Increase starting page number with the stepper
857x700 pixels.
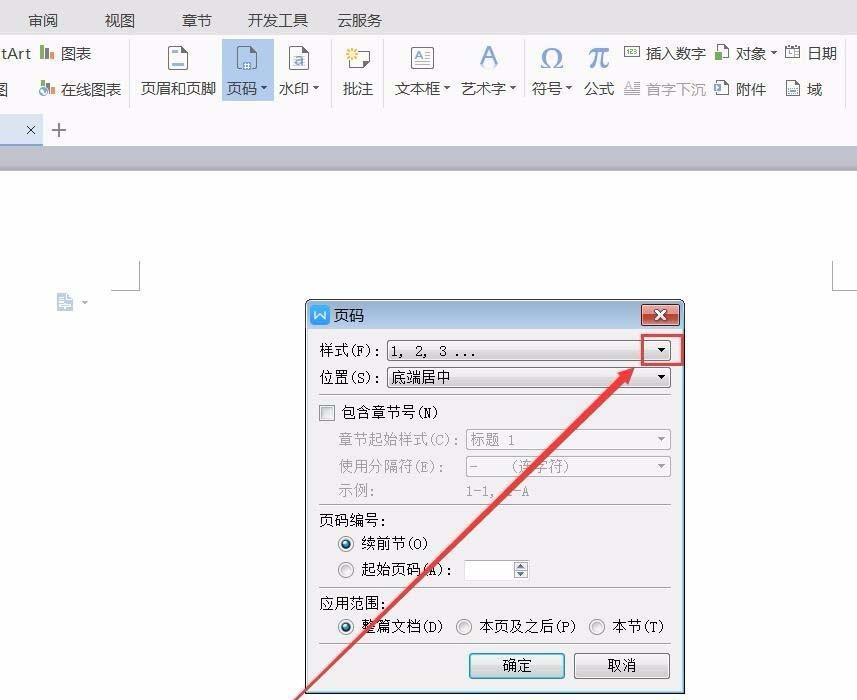point(521,565)
